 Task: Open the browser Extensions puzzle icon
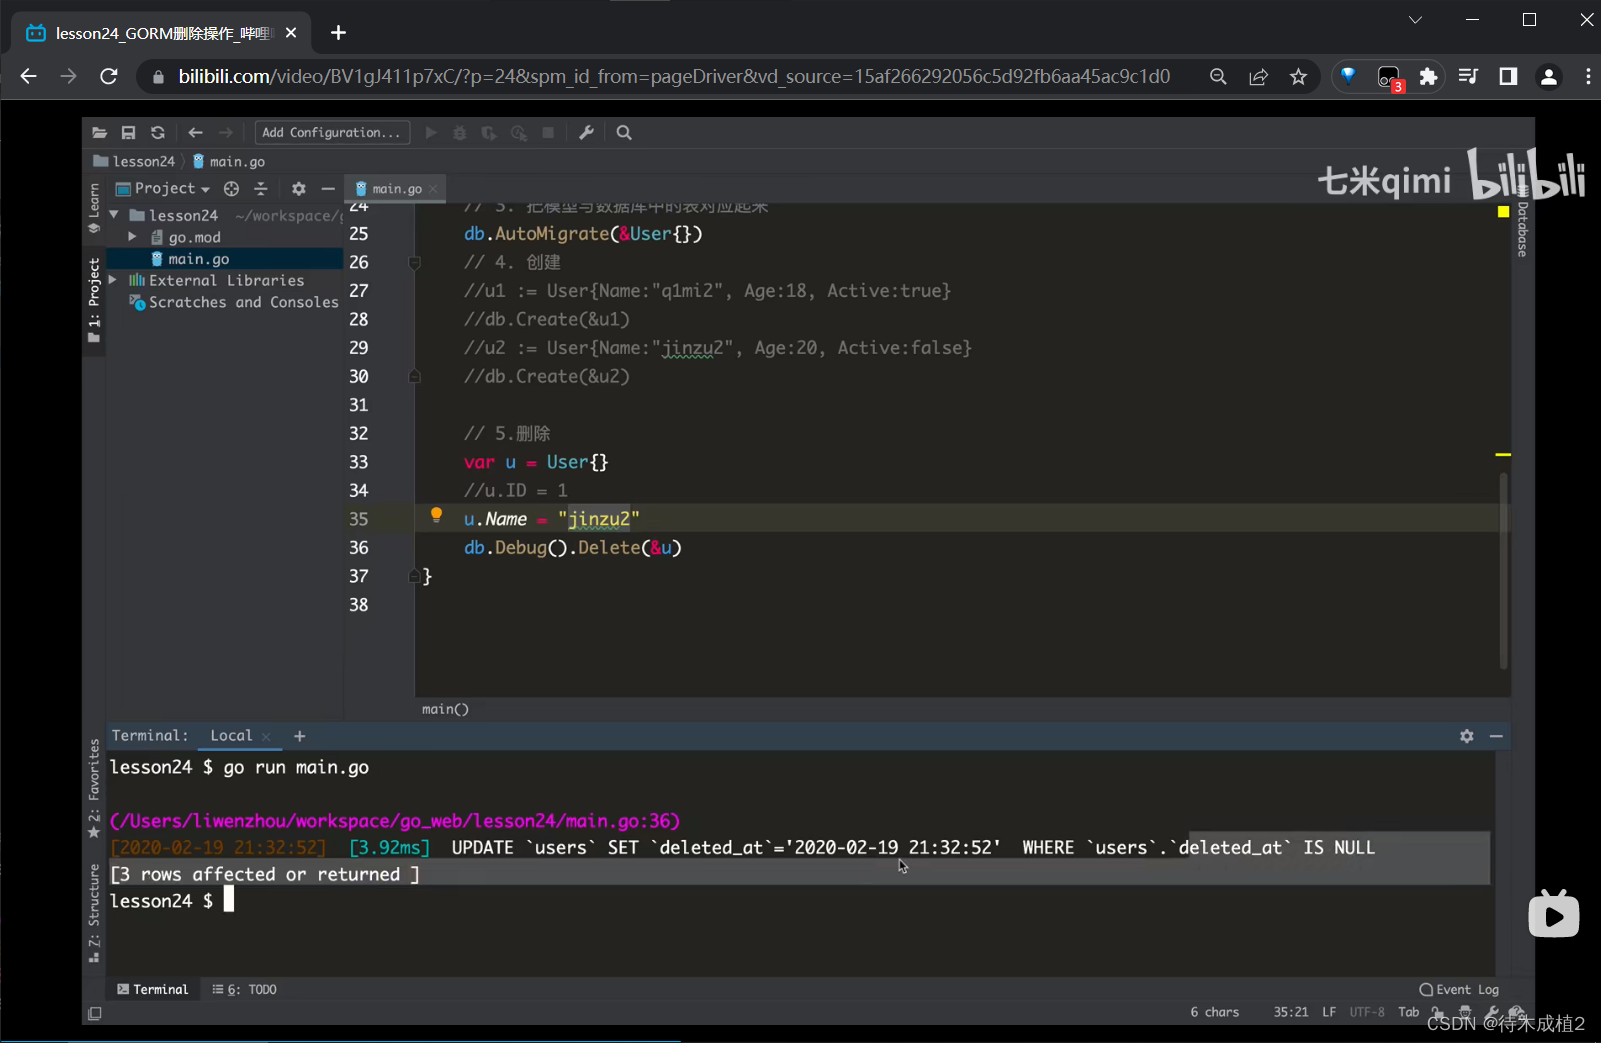1428,76
